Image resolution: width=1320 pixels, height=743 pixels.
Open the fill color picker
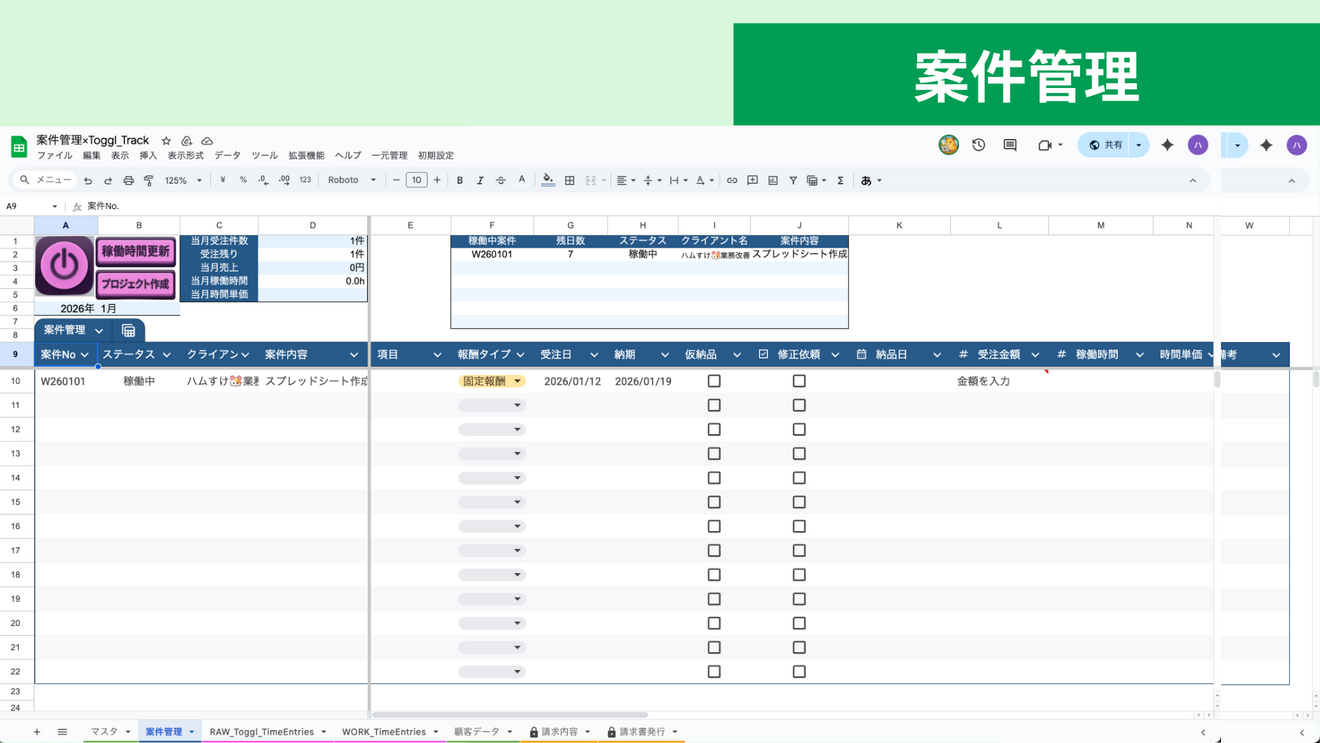(548, 181)
